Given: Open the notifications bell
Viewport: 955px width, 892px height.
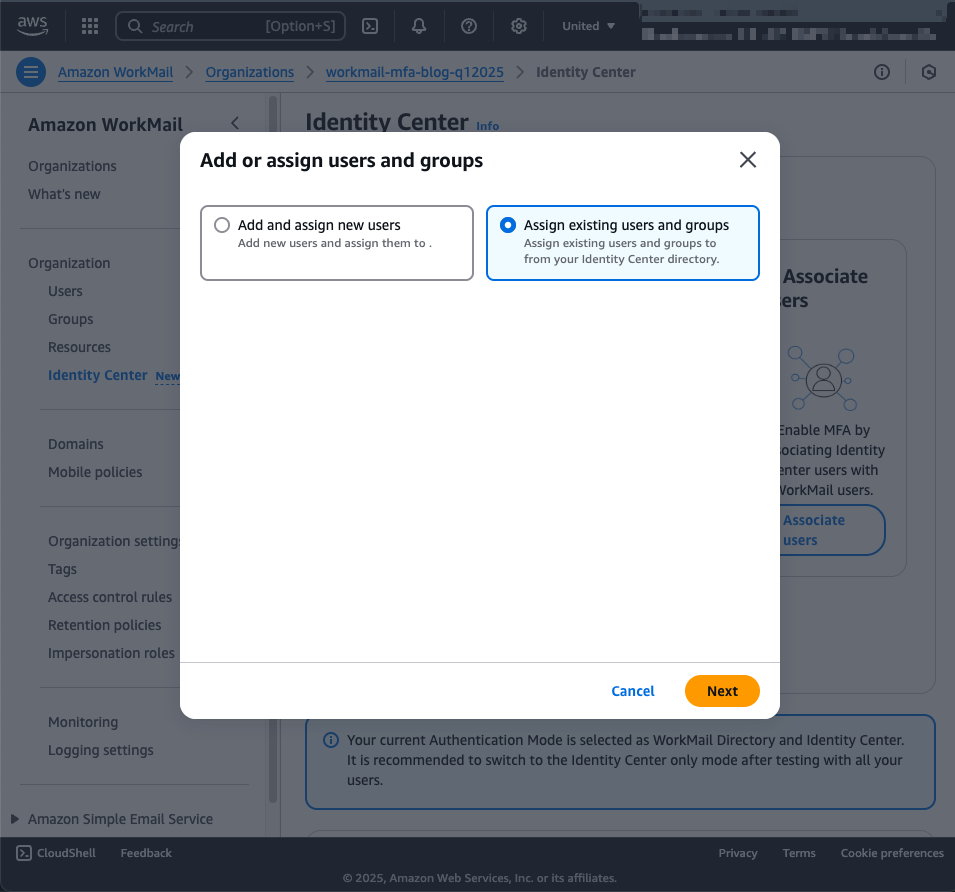Looking at the screenshot, I should coord(419,25).
